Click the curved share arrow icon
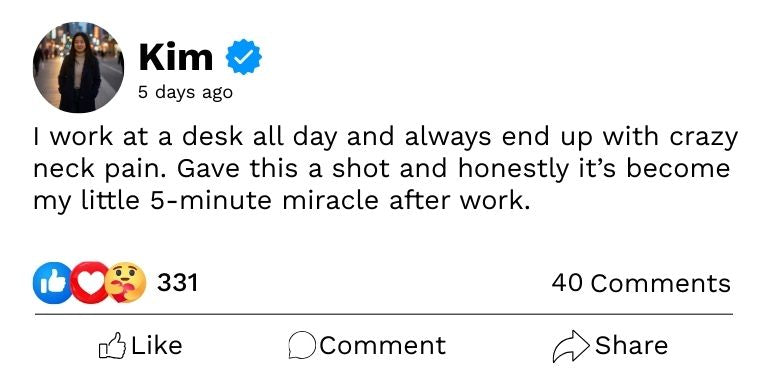Image resolution: width=768 pixels, height=384 pixels. click(571, 346)
